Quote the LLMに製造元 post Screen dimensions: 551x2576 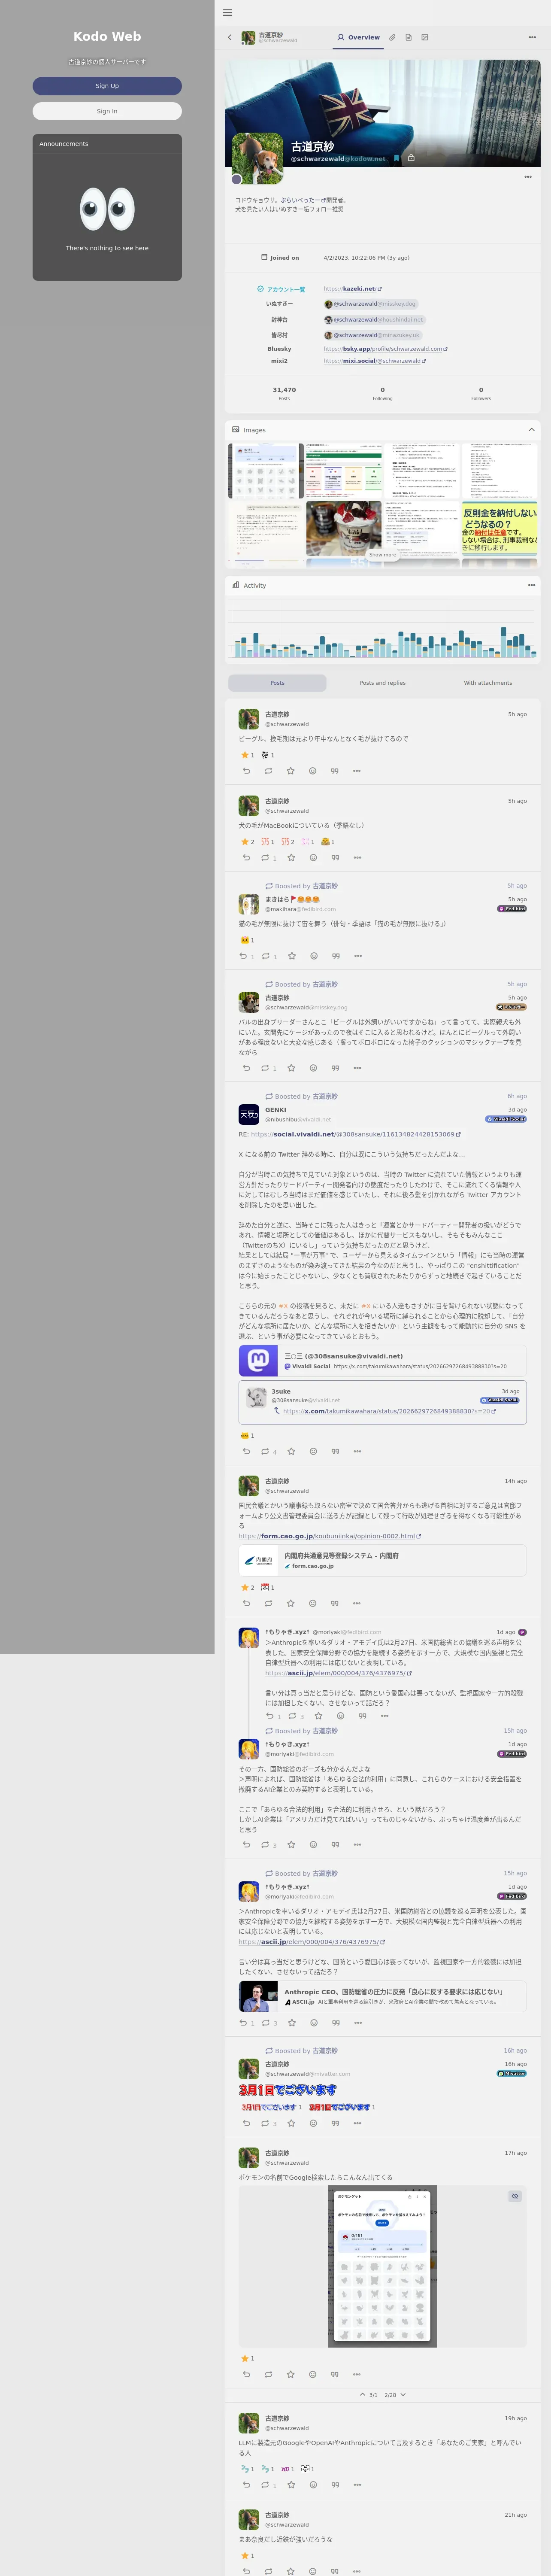click(x=335, y=2484)
